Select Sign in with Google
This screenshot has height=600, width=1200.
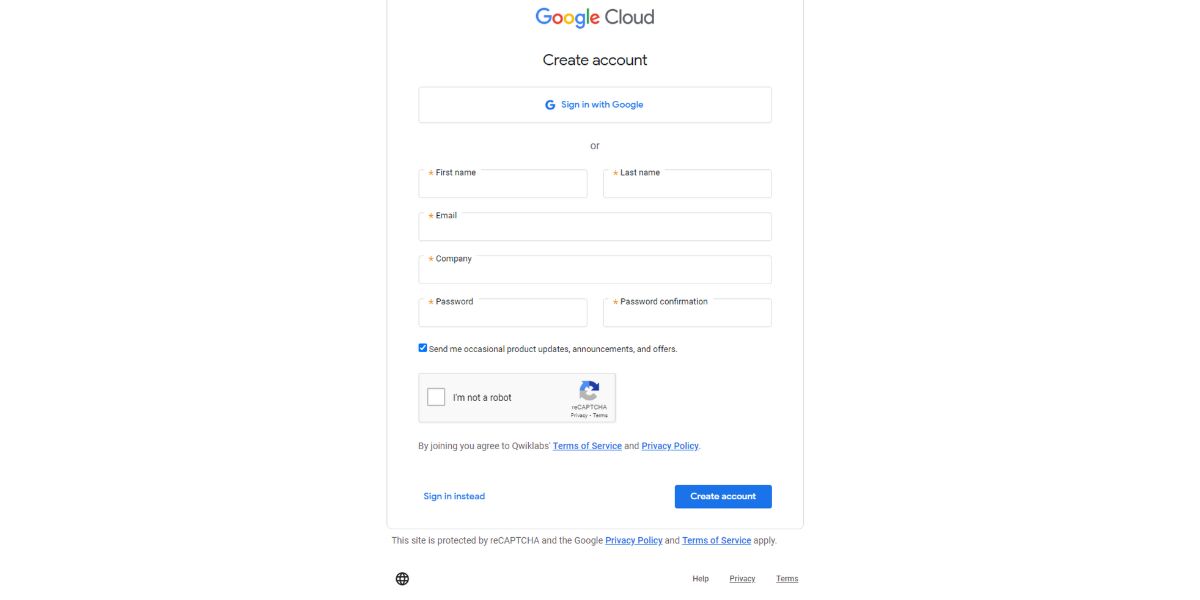pyautogui.click(x=594, y=103)
